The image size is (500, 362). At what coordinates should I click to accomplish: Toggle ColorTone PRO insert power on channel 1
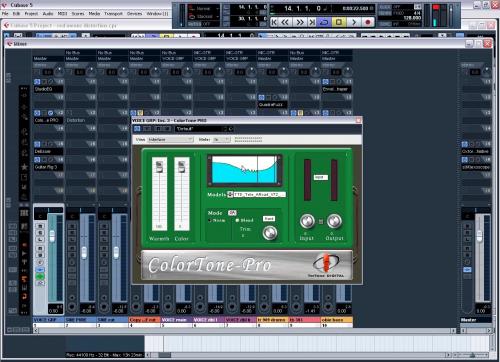coord(37,113)
